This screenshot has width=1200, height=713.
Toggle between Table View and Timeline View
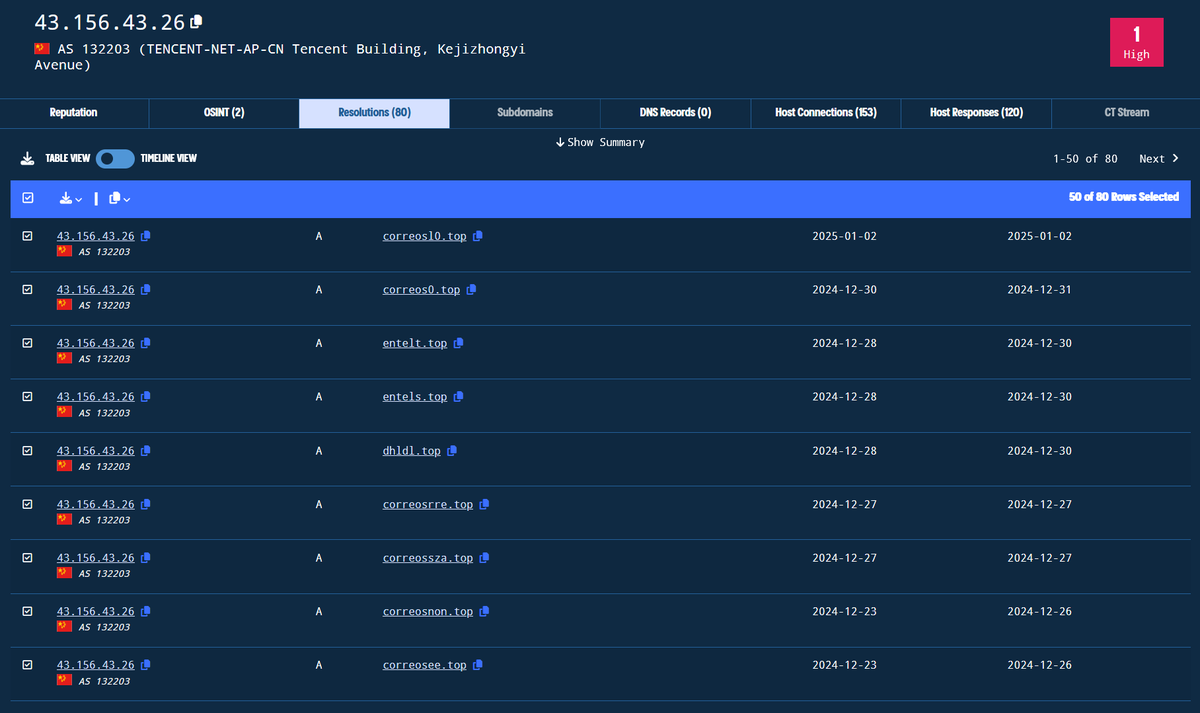pyautogui.click(x=115, y=158)
